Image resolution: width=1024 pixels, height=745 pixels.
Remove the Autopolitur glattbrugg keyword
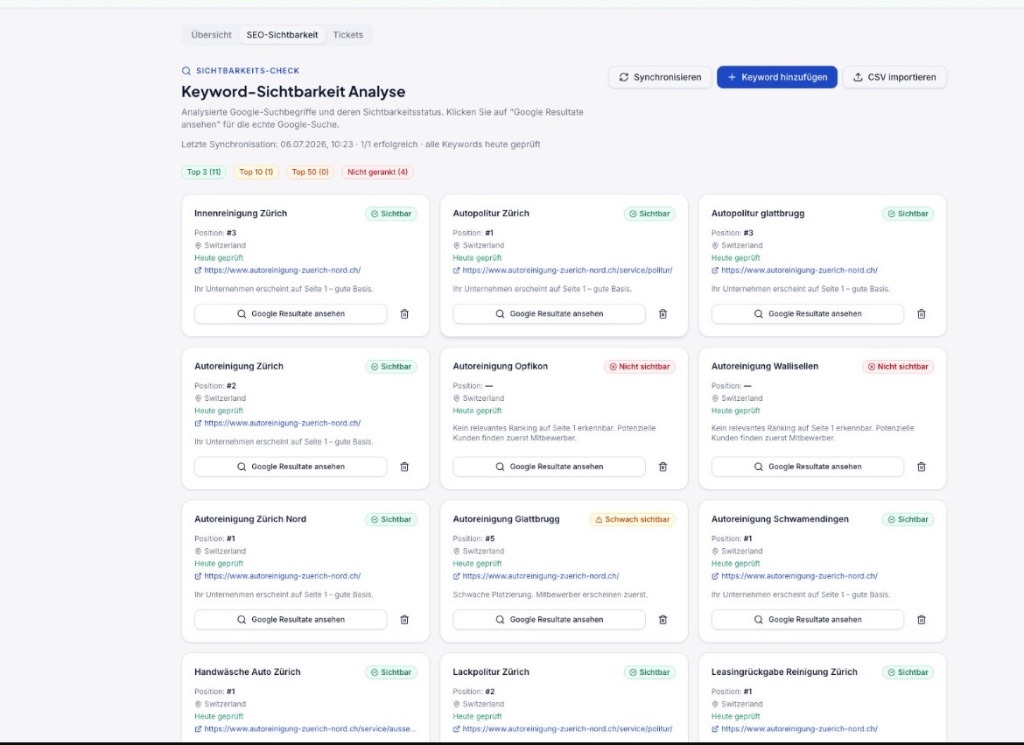(921, 314)
